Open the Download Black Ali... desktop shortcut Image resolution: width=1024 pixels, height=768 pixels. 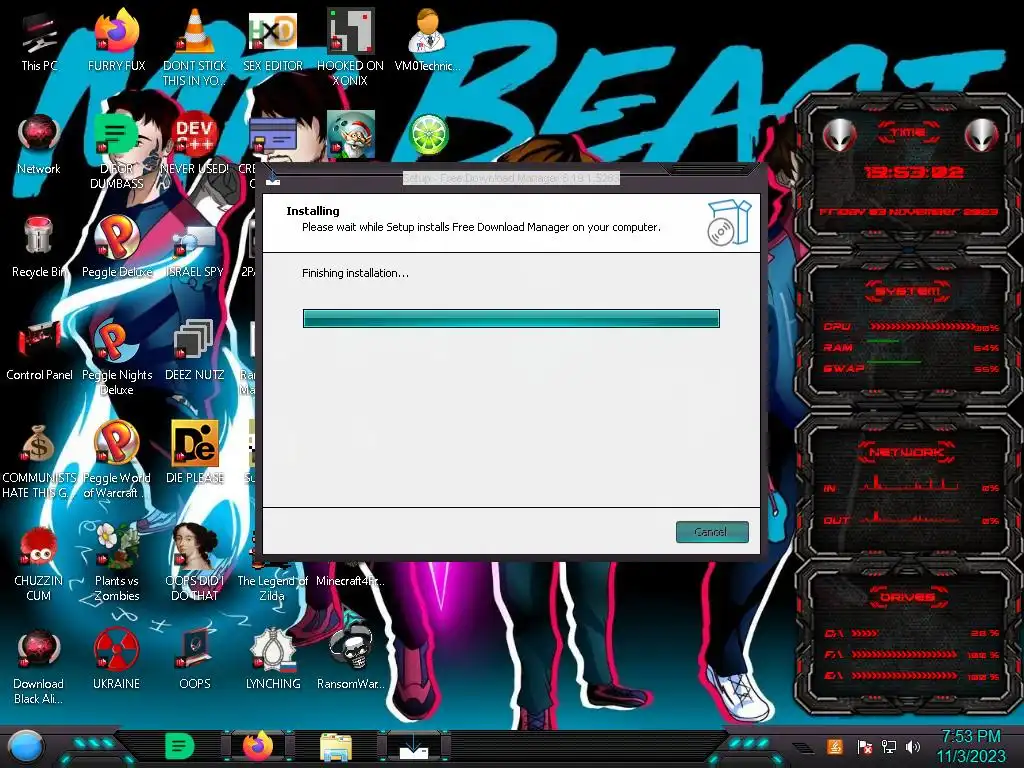pos(39,666)
